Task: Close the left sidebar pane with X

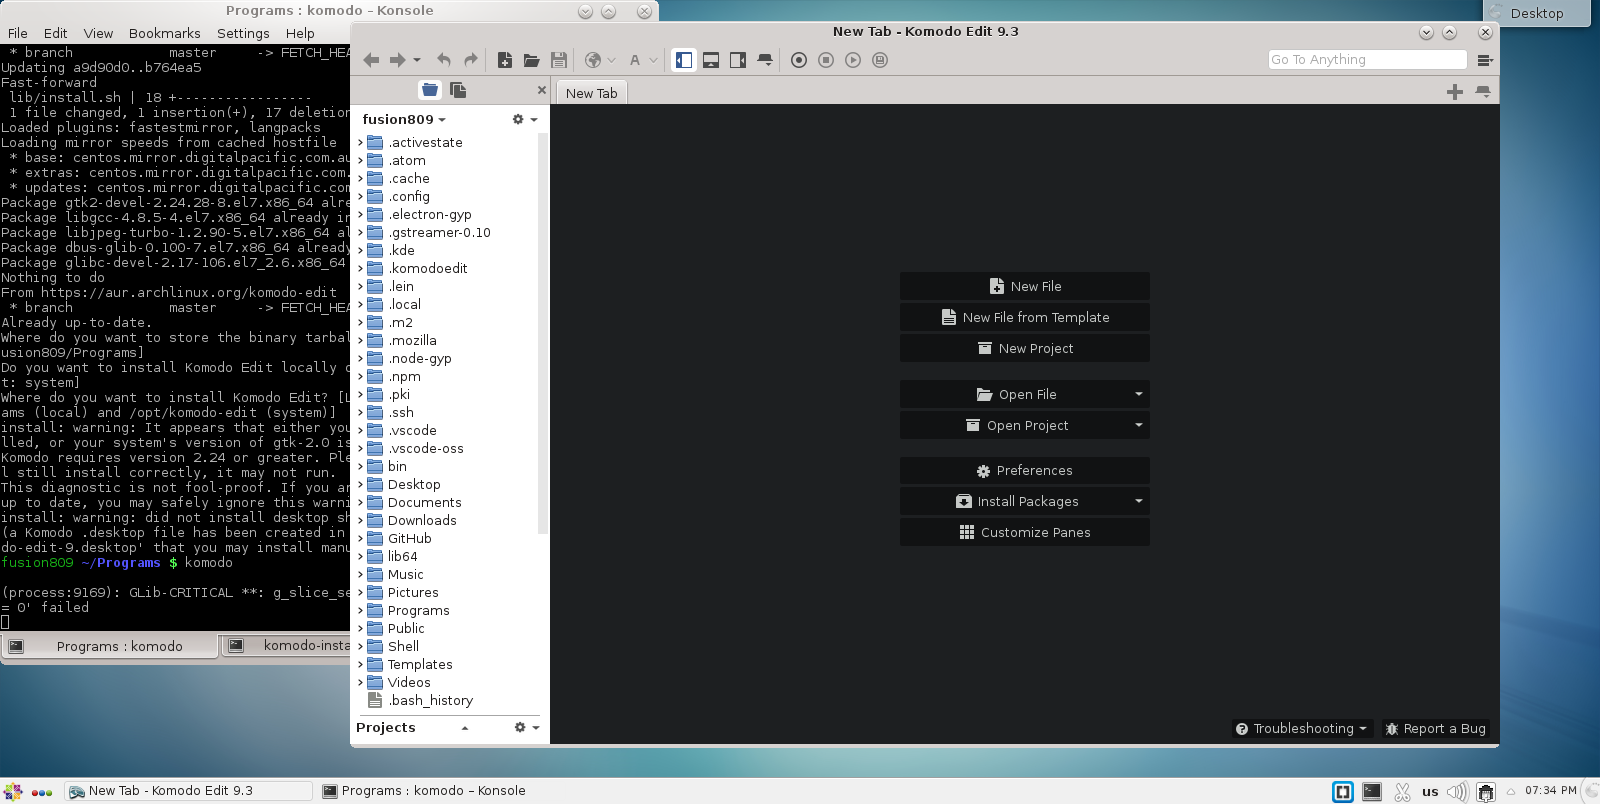Action: pyautogui.click(x=542, y=90)
